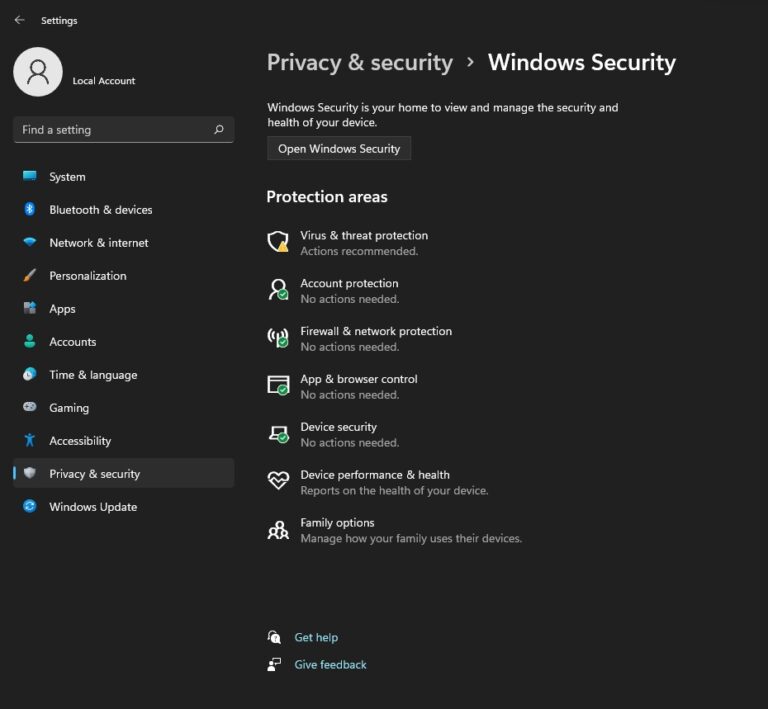Click the System monitor icon

click(30, 176)
